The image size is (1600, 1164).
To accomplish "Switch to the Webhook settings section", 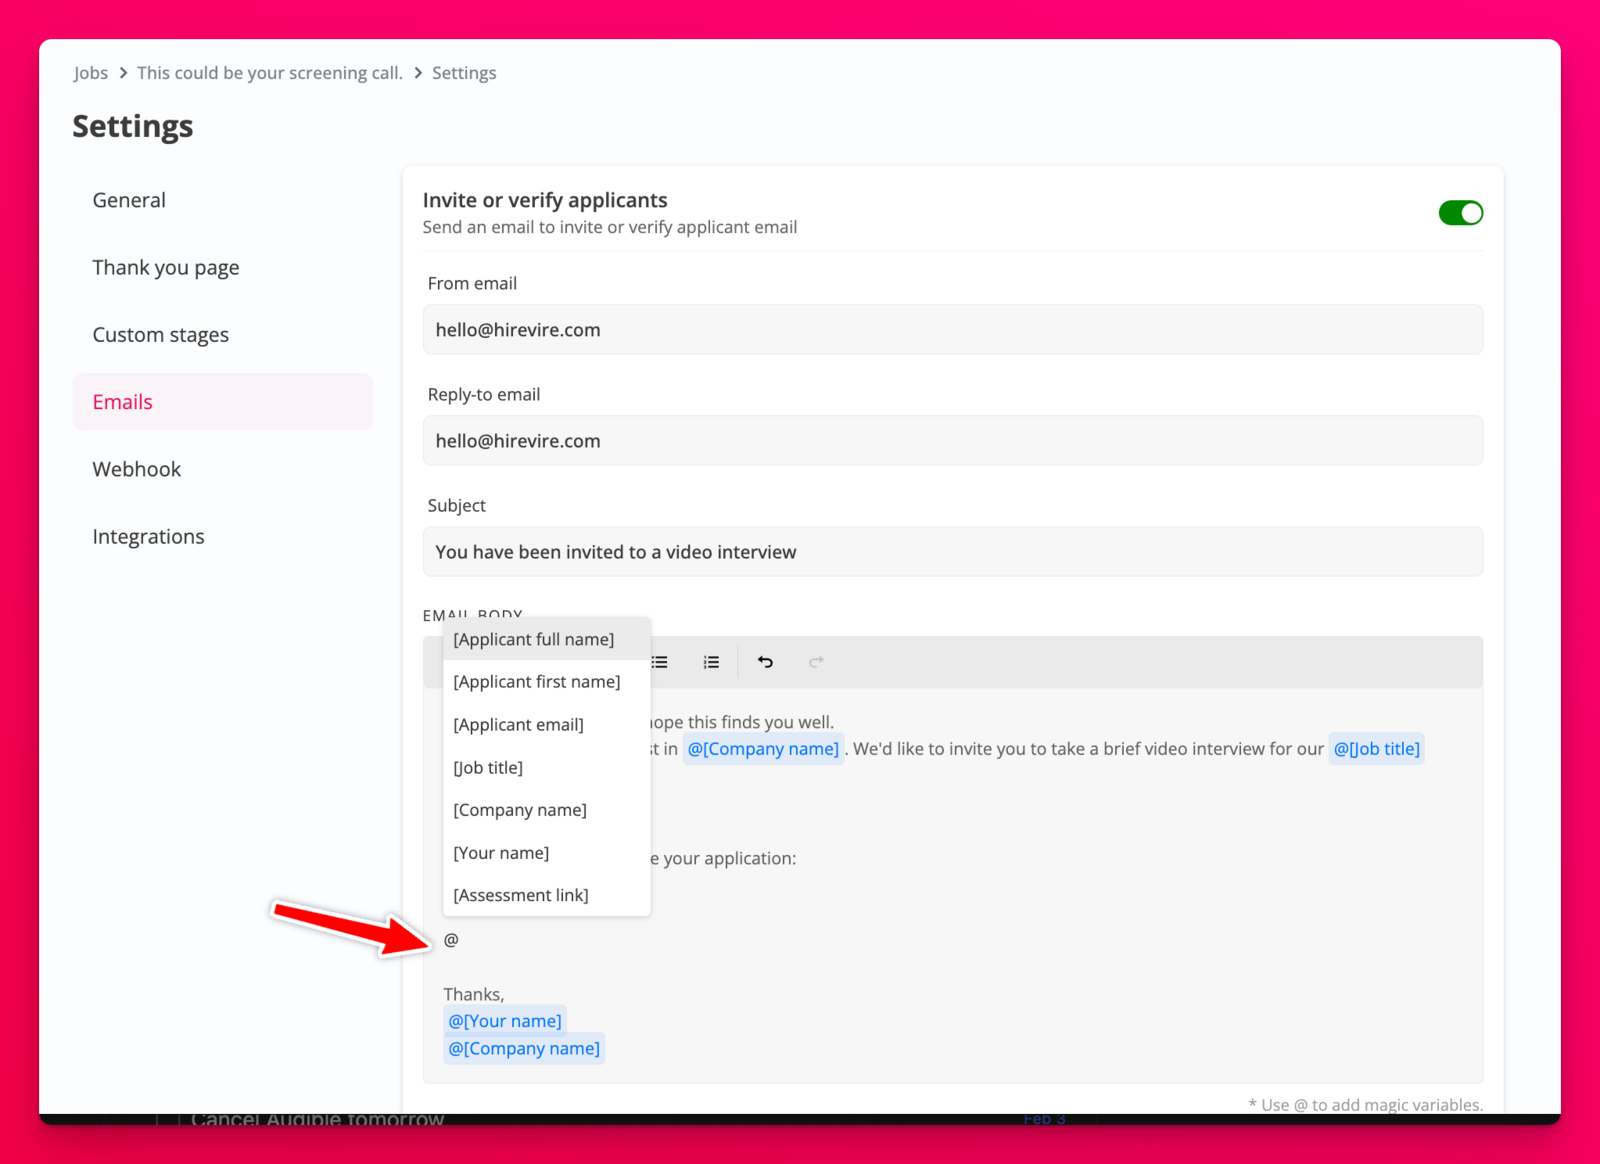I will pyautogui.click(x=136, y=468).
